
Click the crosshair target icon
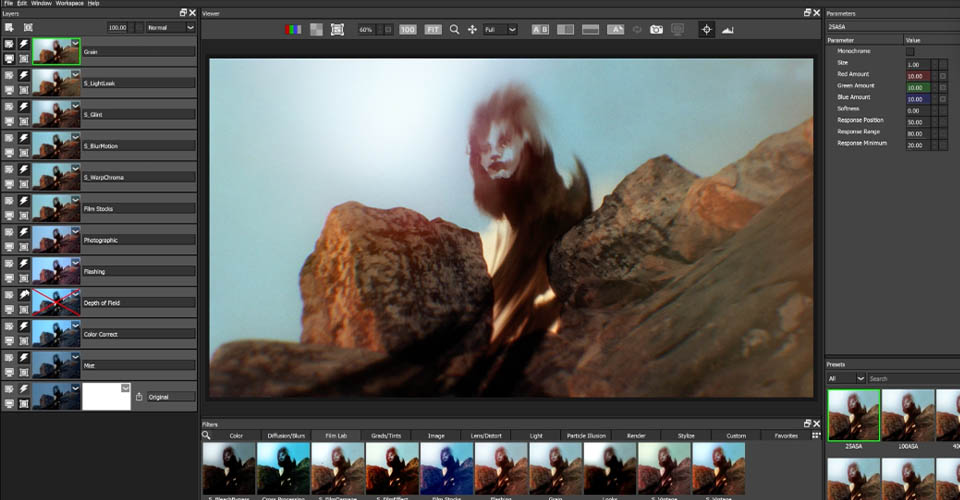[707, 29]
